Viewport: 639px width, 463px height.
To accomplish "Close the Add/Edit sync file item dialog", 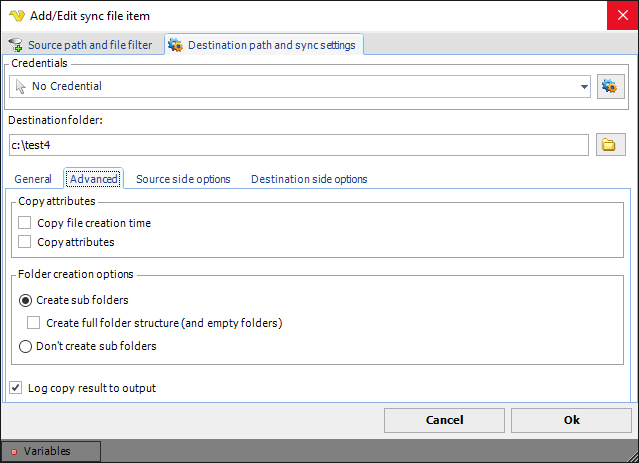I will (623, 15).
